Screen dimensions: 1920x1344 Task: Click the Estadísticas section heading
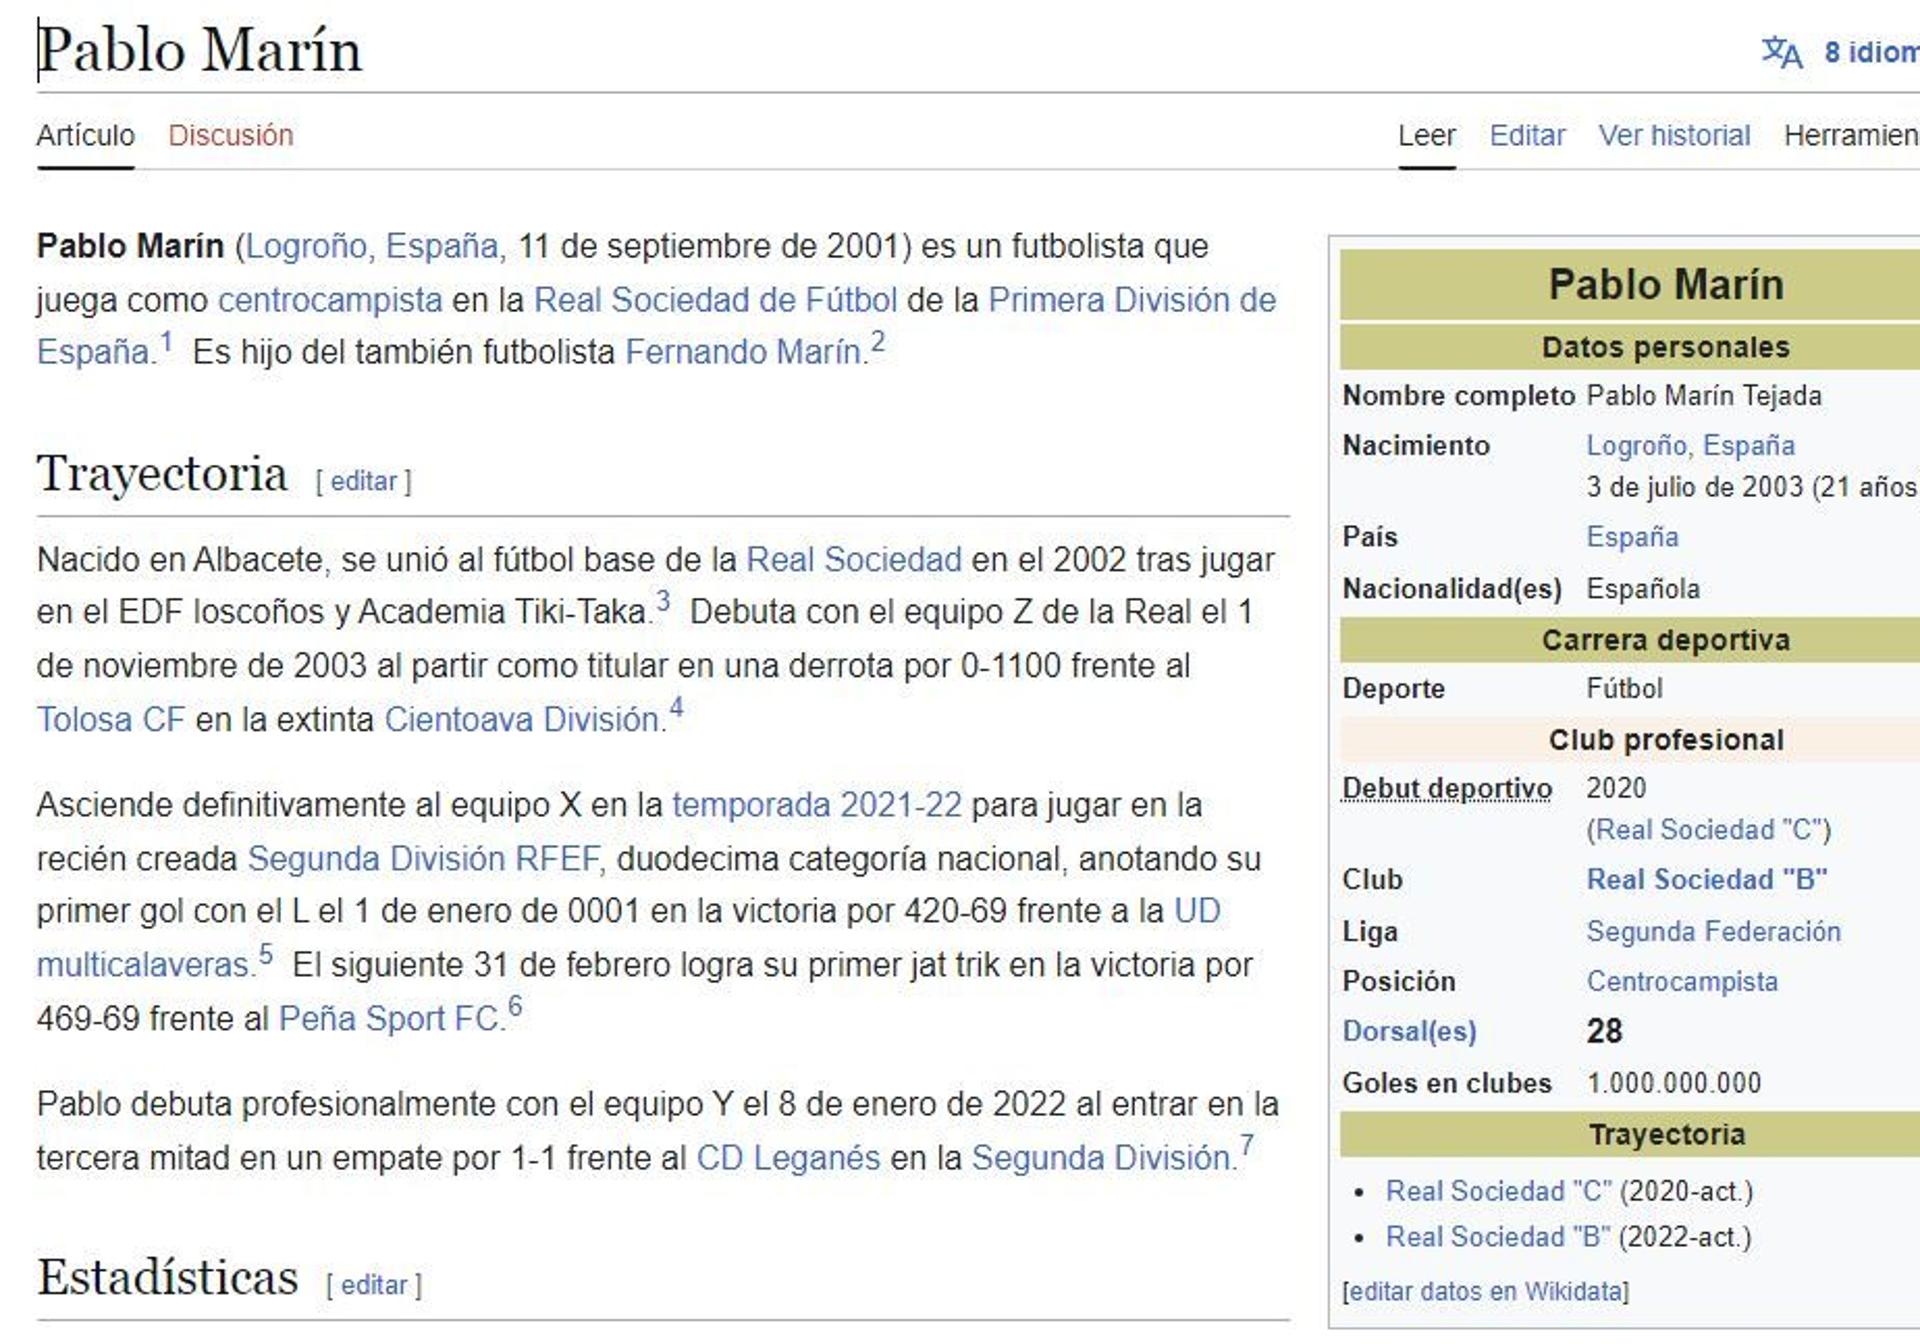click(167, 1278)
